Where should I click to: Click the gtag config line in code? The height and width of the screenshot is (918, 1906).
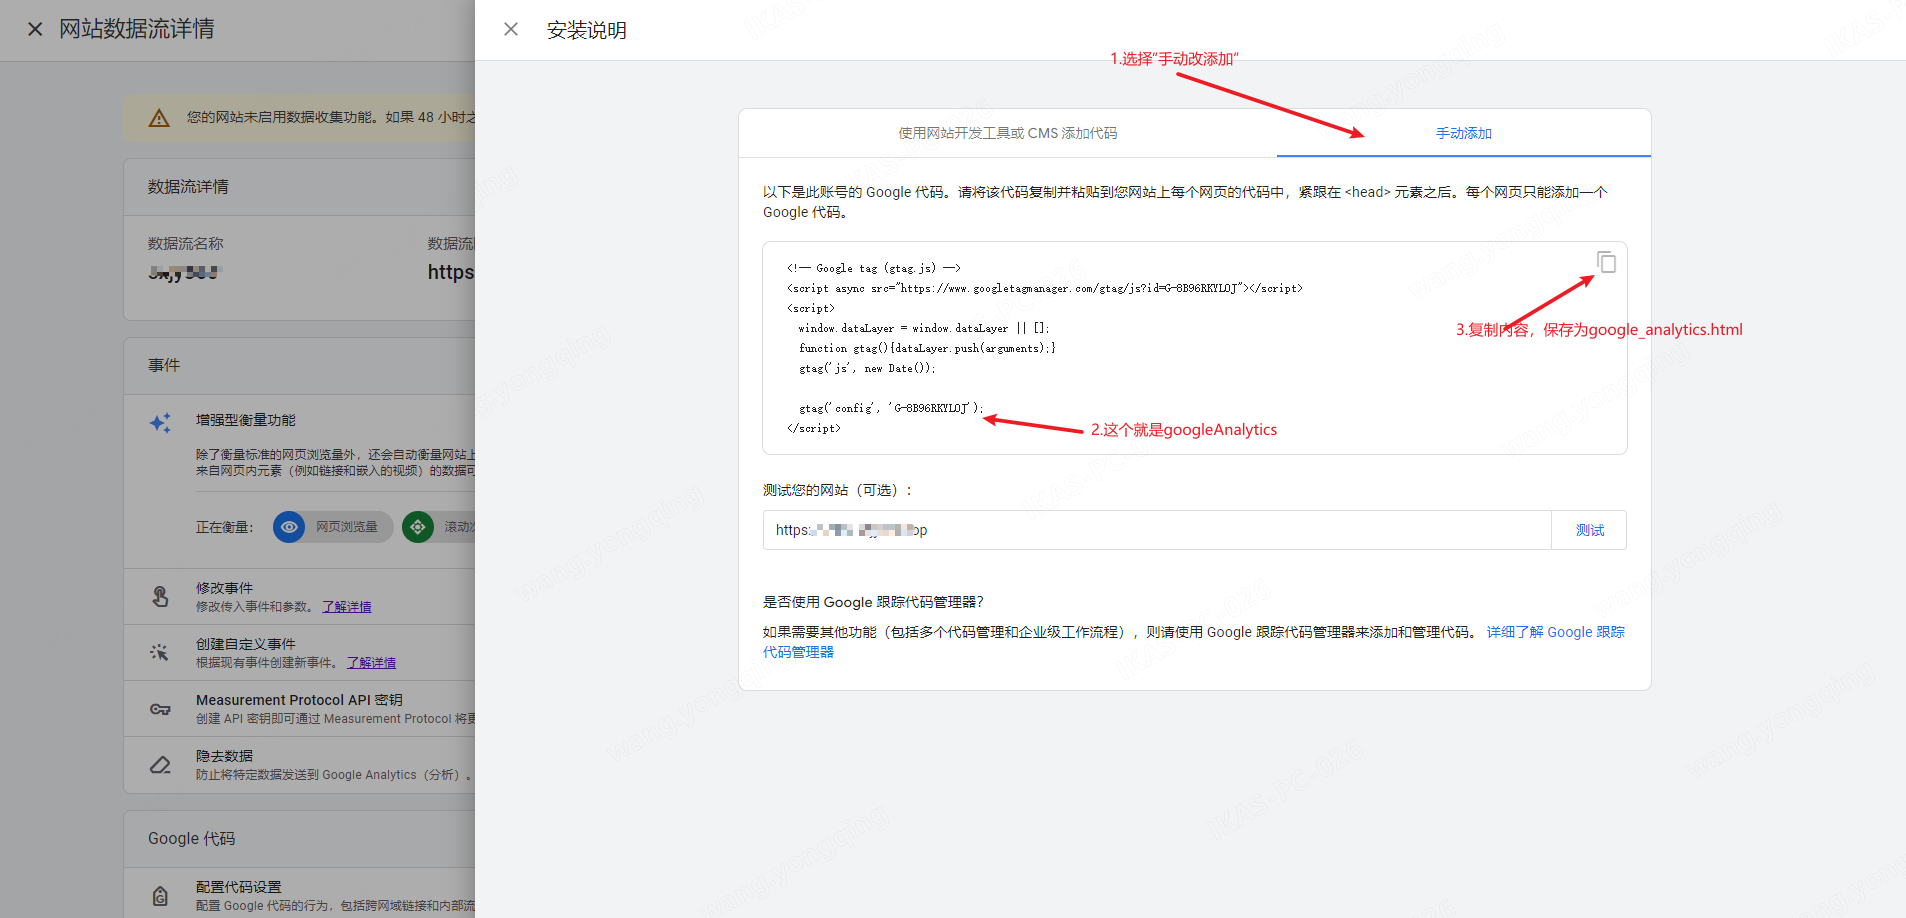[x=891, y=408]
